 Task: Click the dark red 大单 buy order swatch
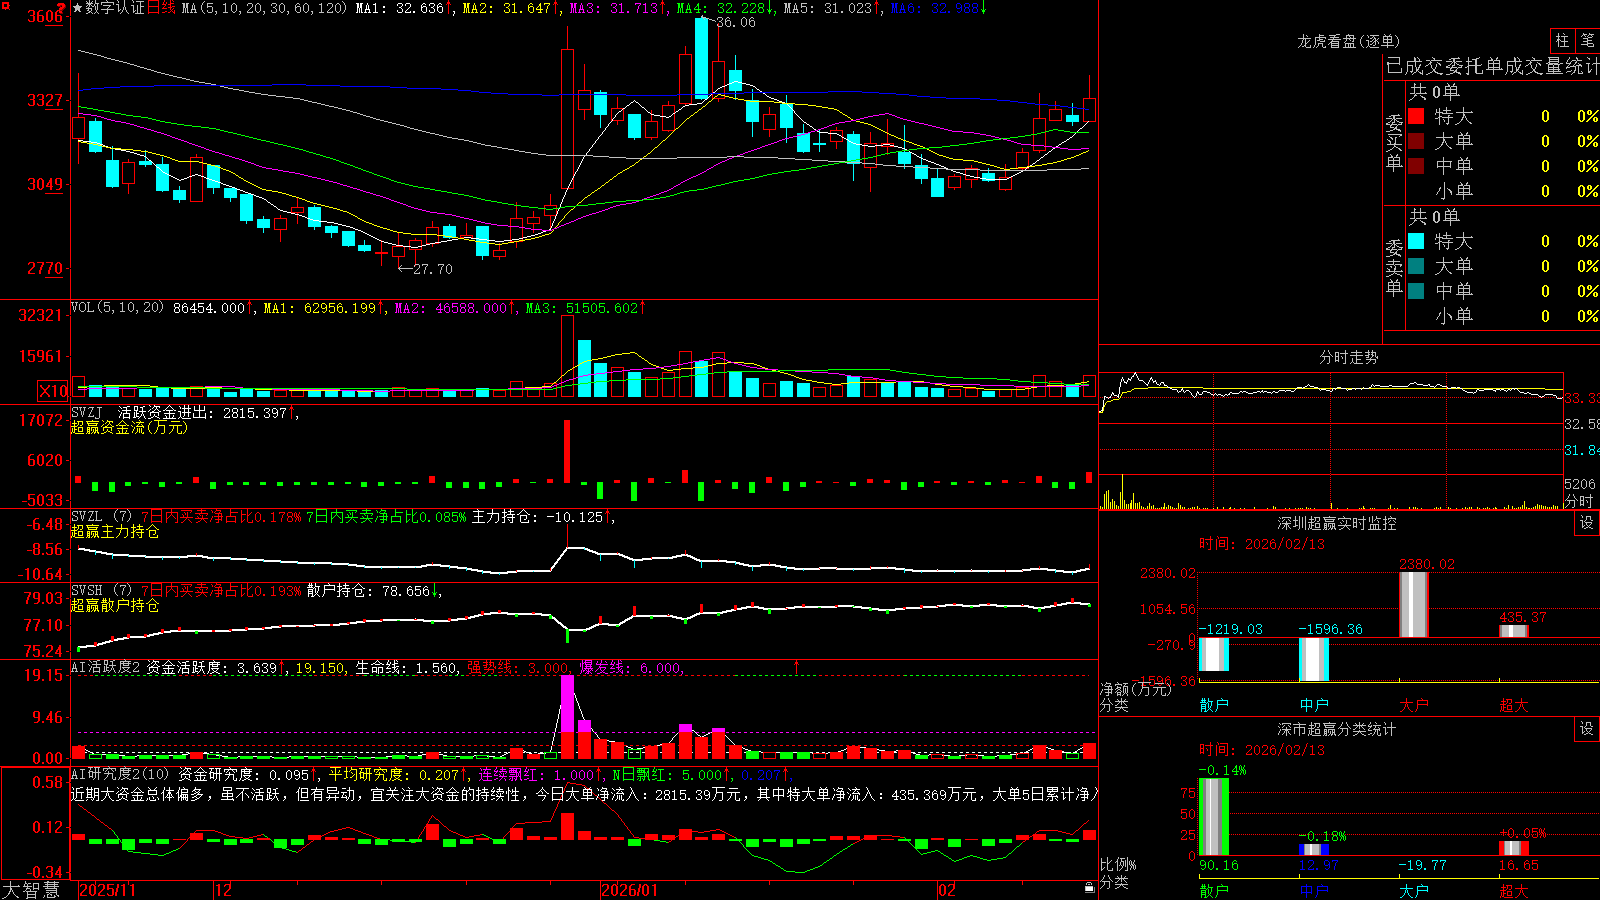coord(1416,141)
